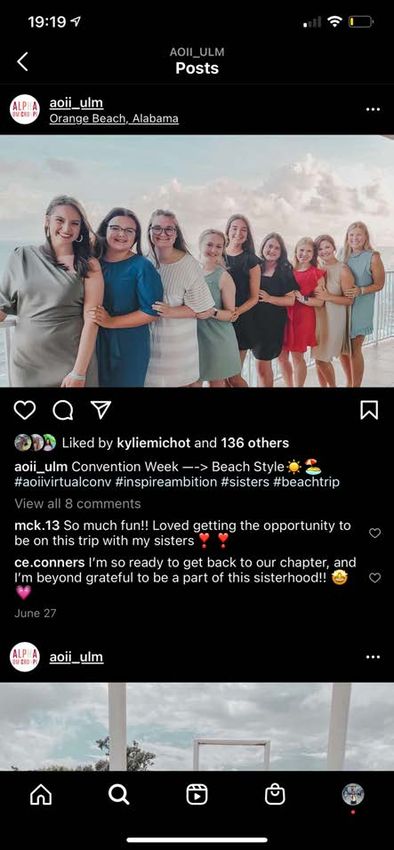
Task: Open three-dot options on the first post
Action: [373, 109]
